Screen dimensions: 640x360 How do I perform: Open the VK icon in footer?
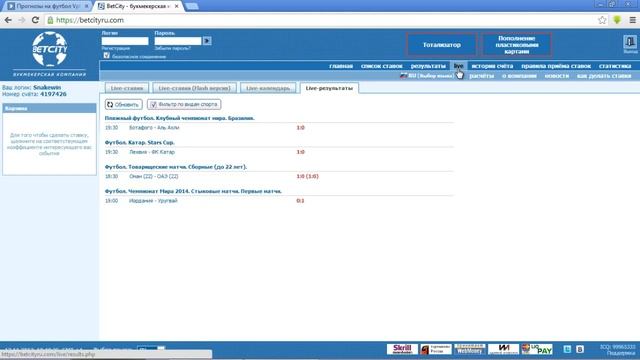point(580,349)
